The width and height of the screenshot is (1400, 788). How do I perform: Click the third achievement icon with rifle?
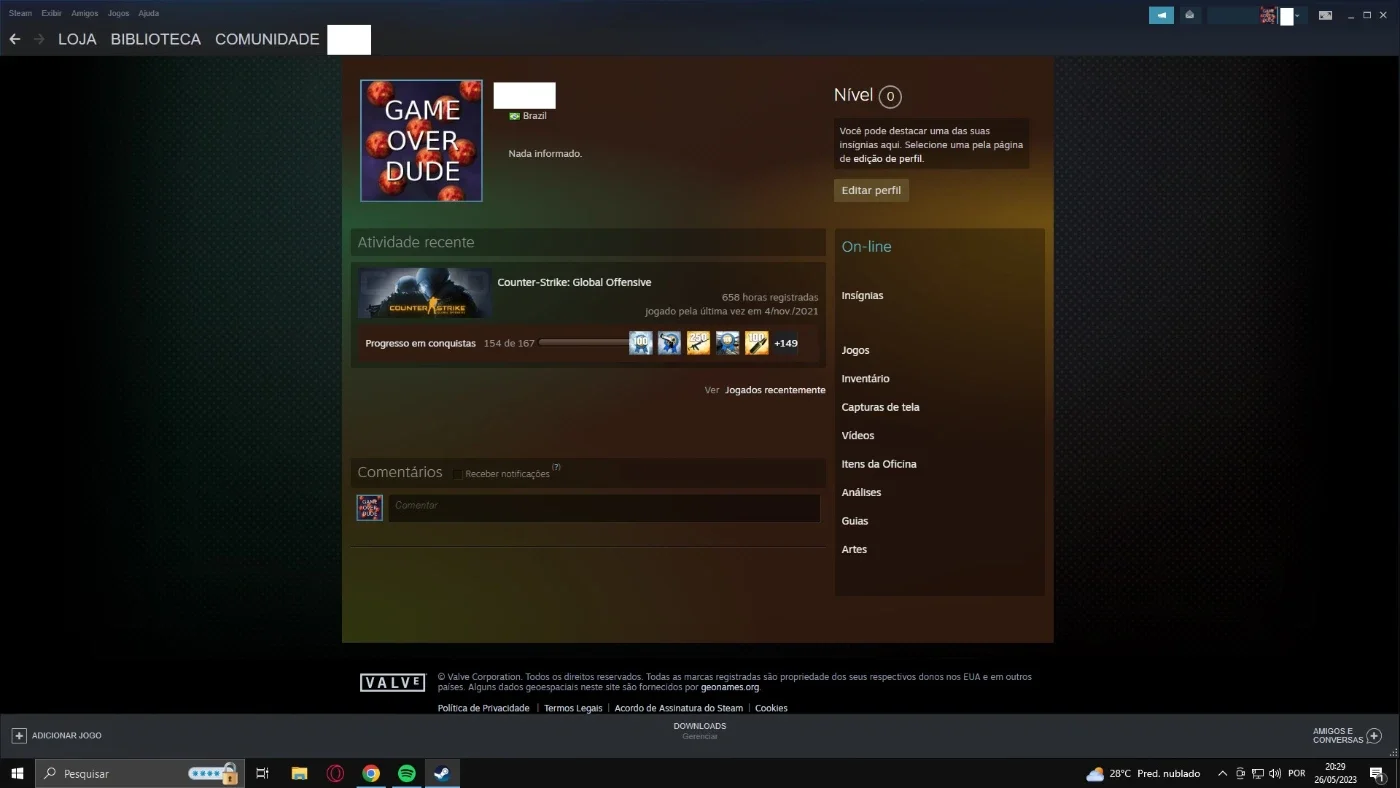coord(698,343)
